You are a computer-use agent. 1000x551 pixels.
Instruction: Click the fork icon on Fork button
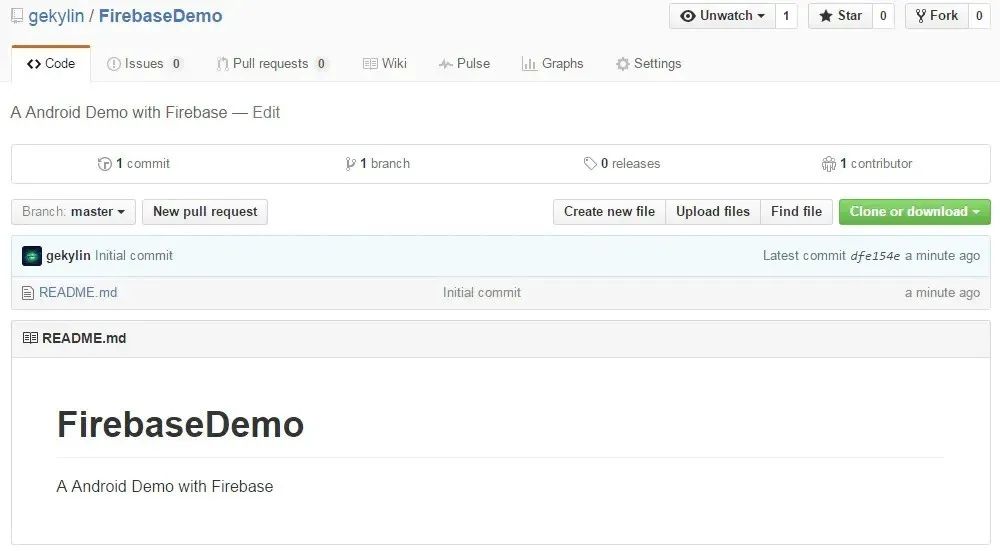coord(921,16)
